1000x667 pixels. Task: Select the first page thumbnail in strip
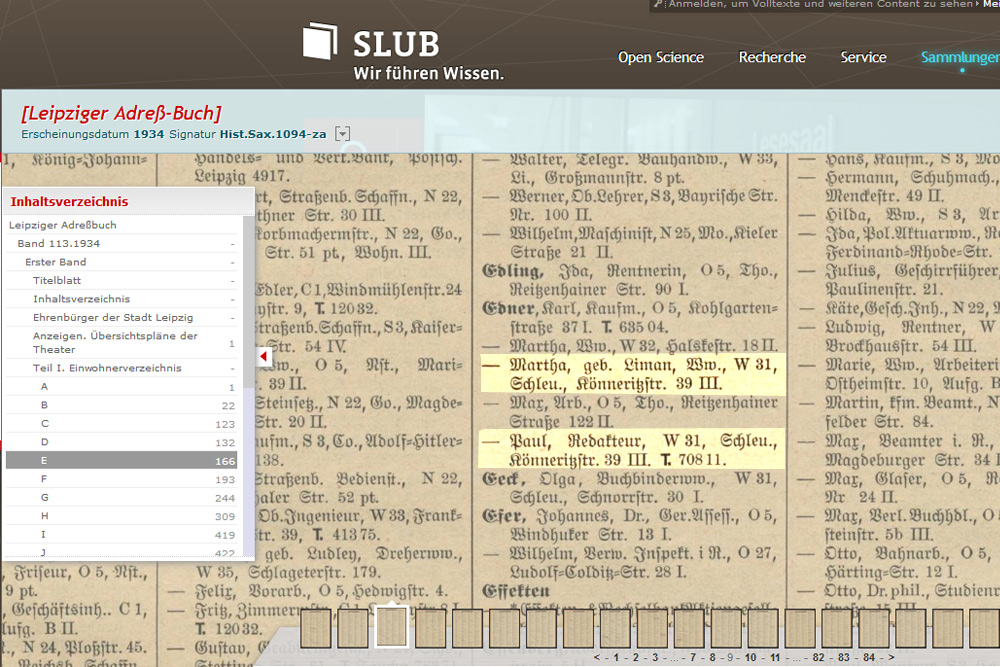click(316, 628)
